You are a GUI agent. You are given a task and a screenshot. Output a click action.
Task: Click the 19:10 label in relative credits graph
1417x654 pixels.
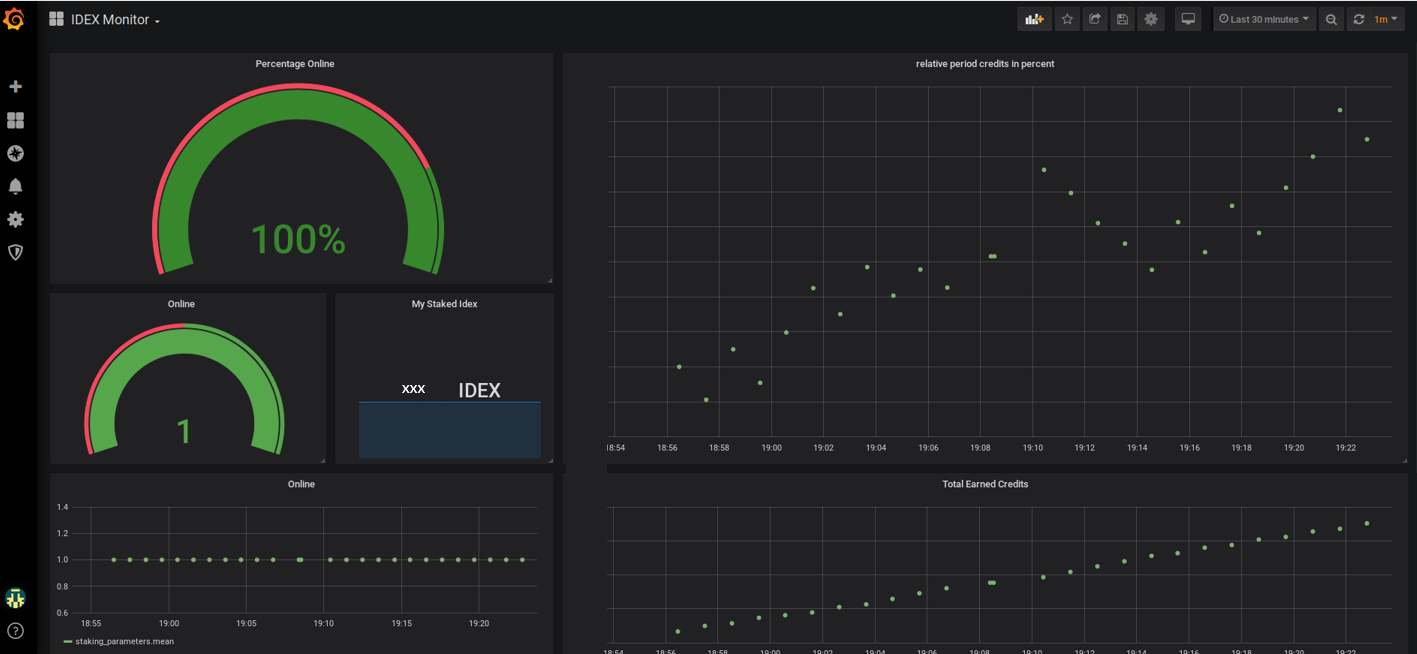[x=1033, y=448]
